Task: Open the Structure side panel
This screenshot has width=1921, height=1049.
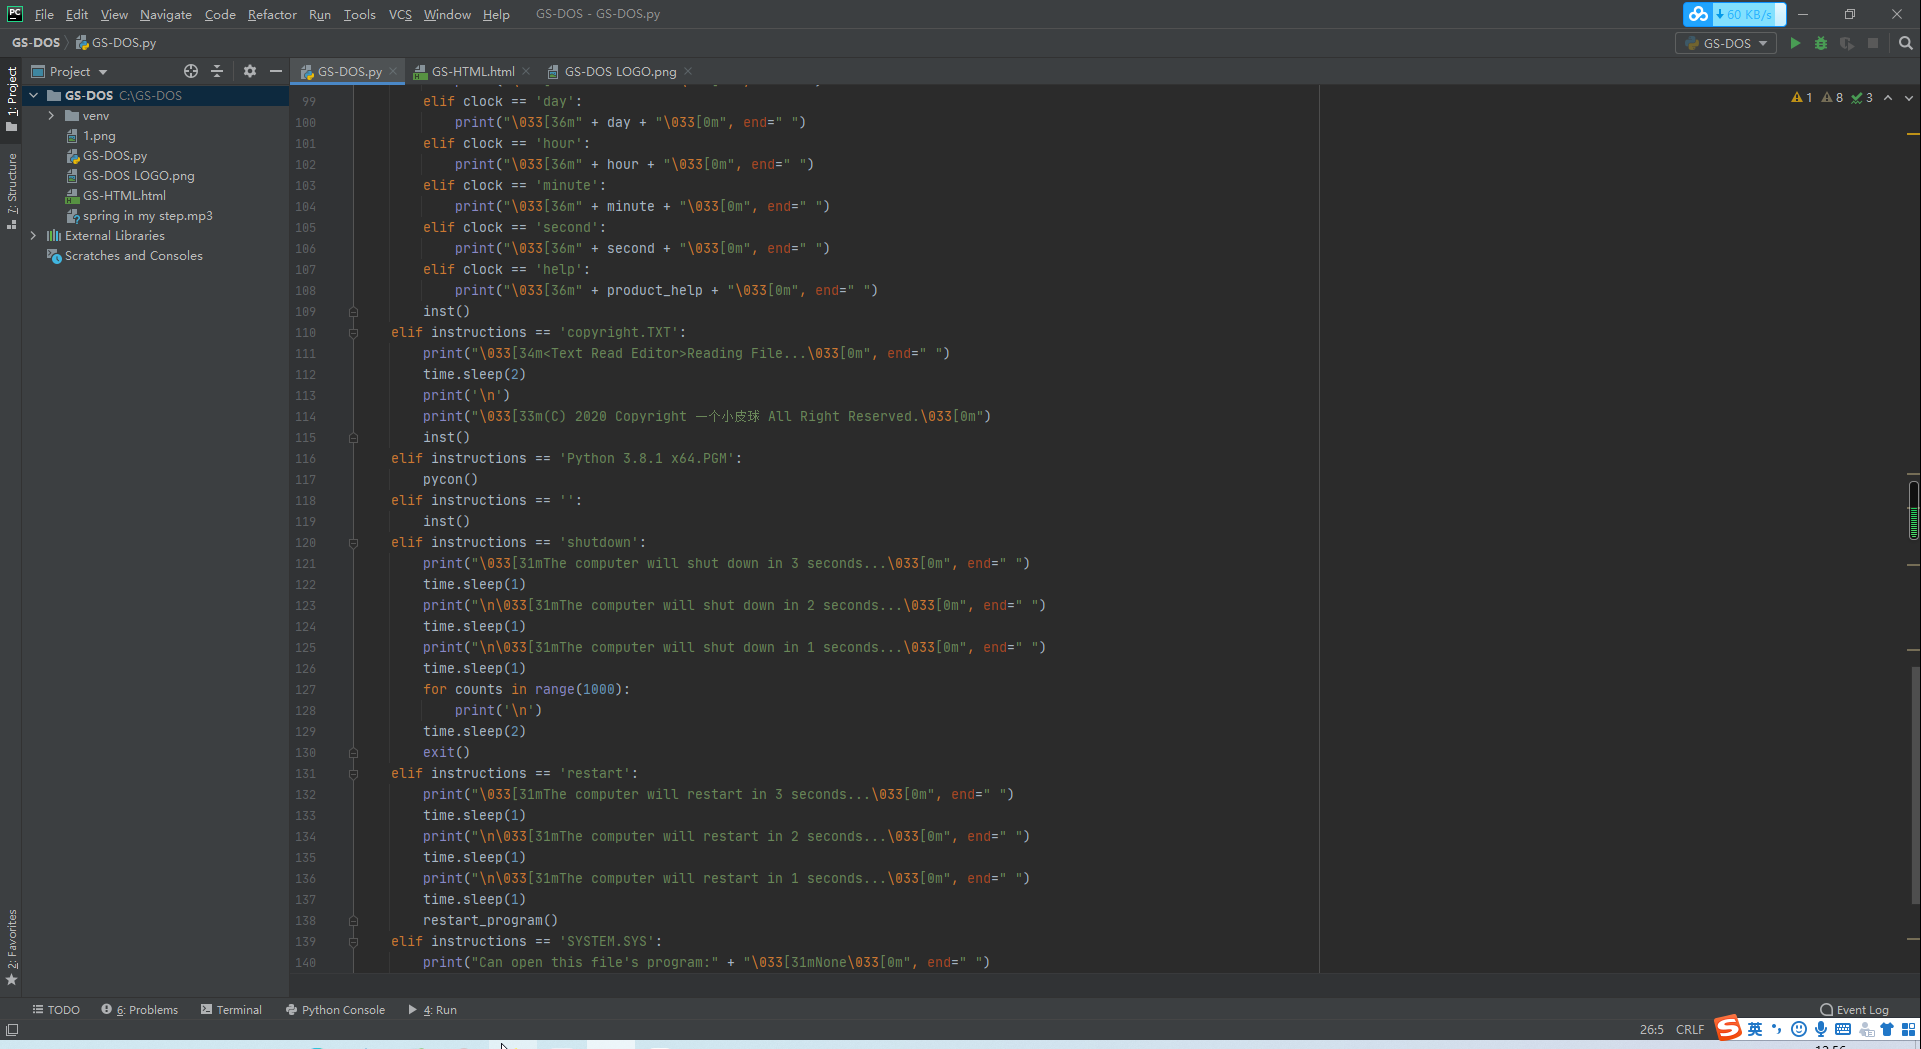Action: coord(12,190)
